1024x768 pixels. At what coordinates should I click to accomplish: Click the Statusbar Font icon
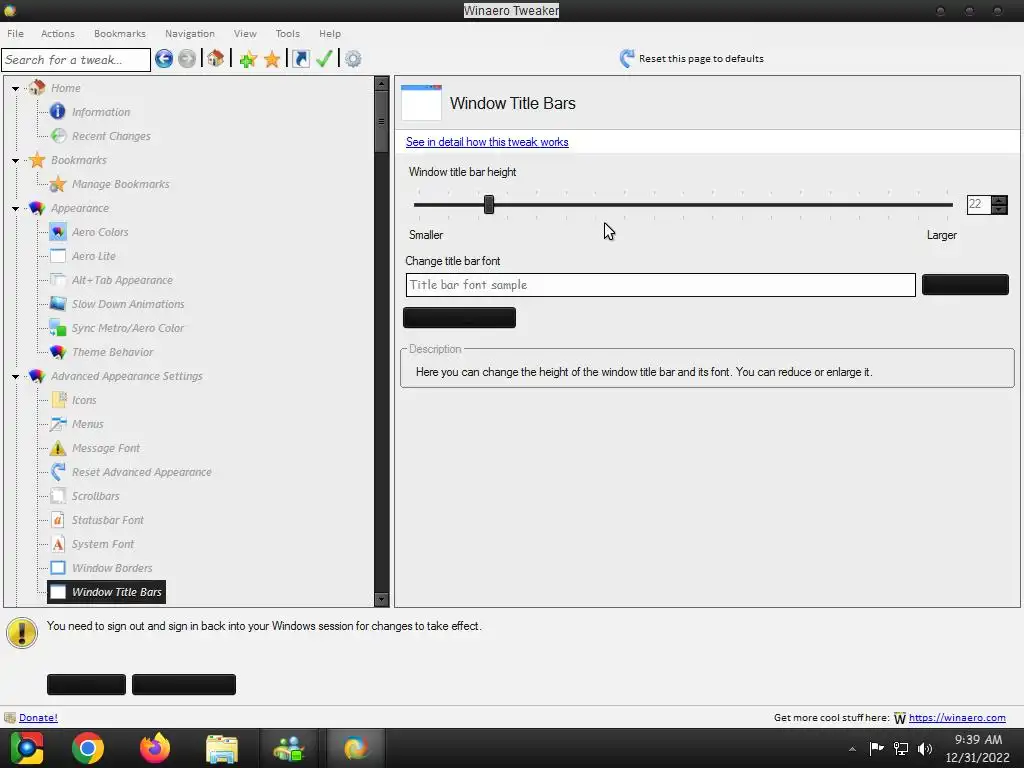(x=57, y=520)
